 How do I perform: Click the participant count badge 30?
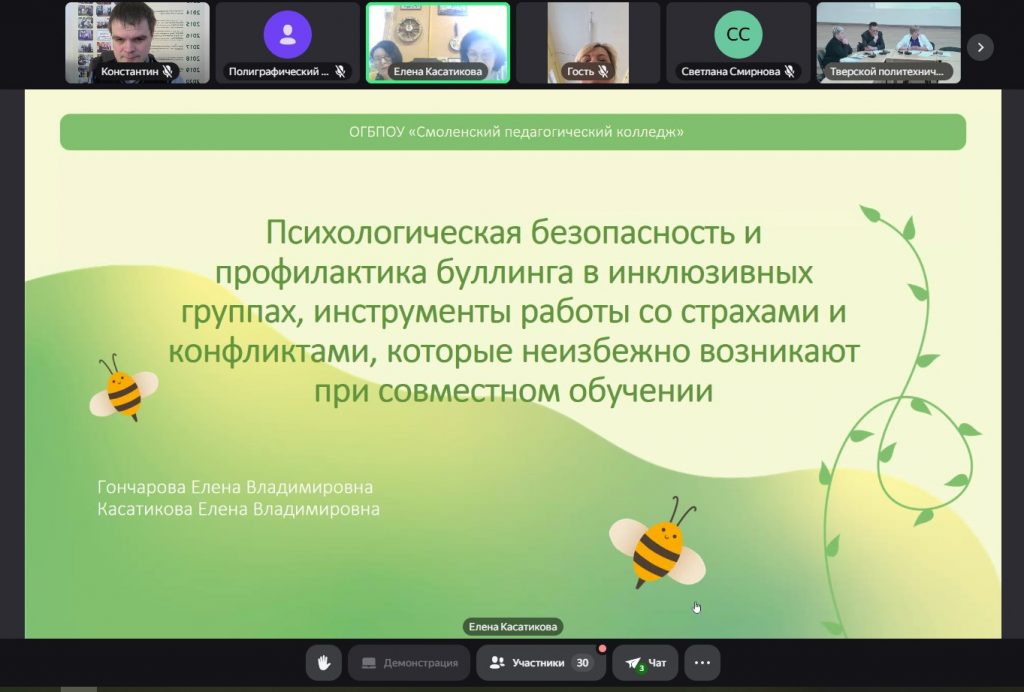(582, 662)
